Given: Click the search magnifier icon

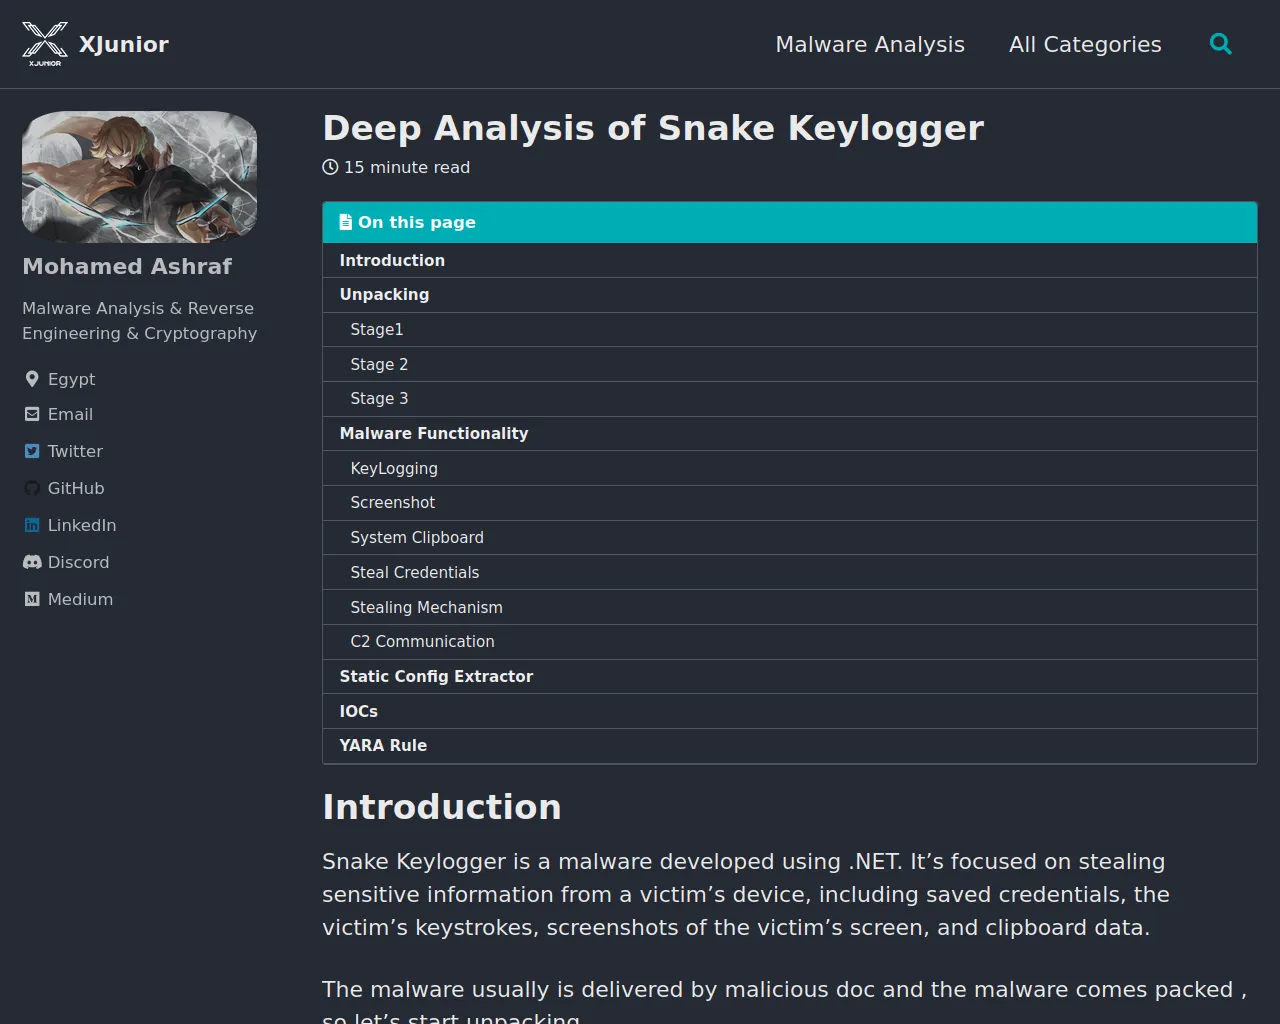Looking at the screenshot, I should tap(1220, 44).
